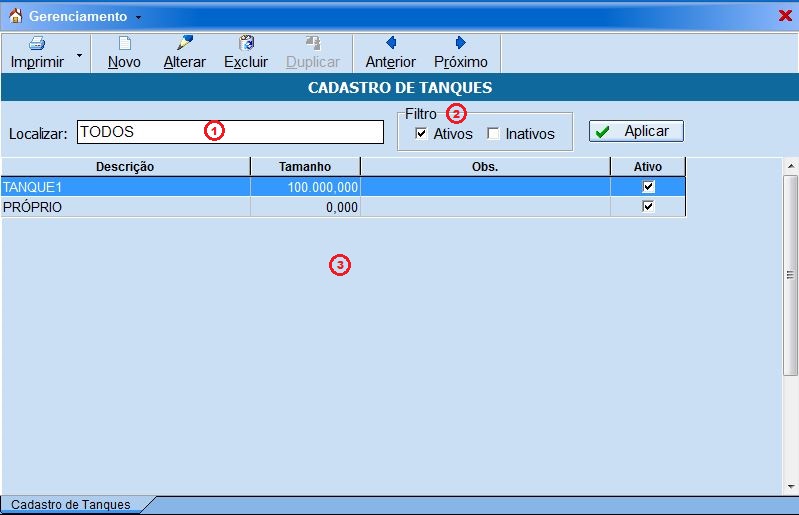This screenshot has width=799, height=515.
Task: Click the Alterar edit pencil icon
Action: pos(184,44)
